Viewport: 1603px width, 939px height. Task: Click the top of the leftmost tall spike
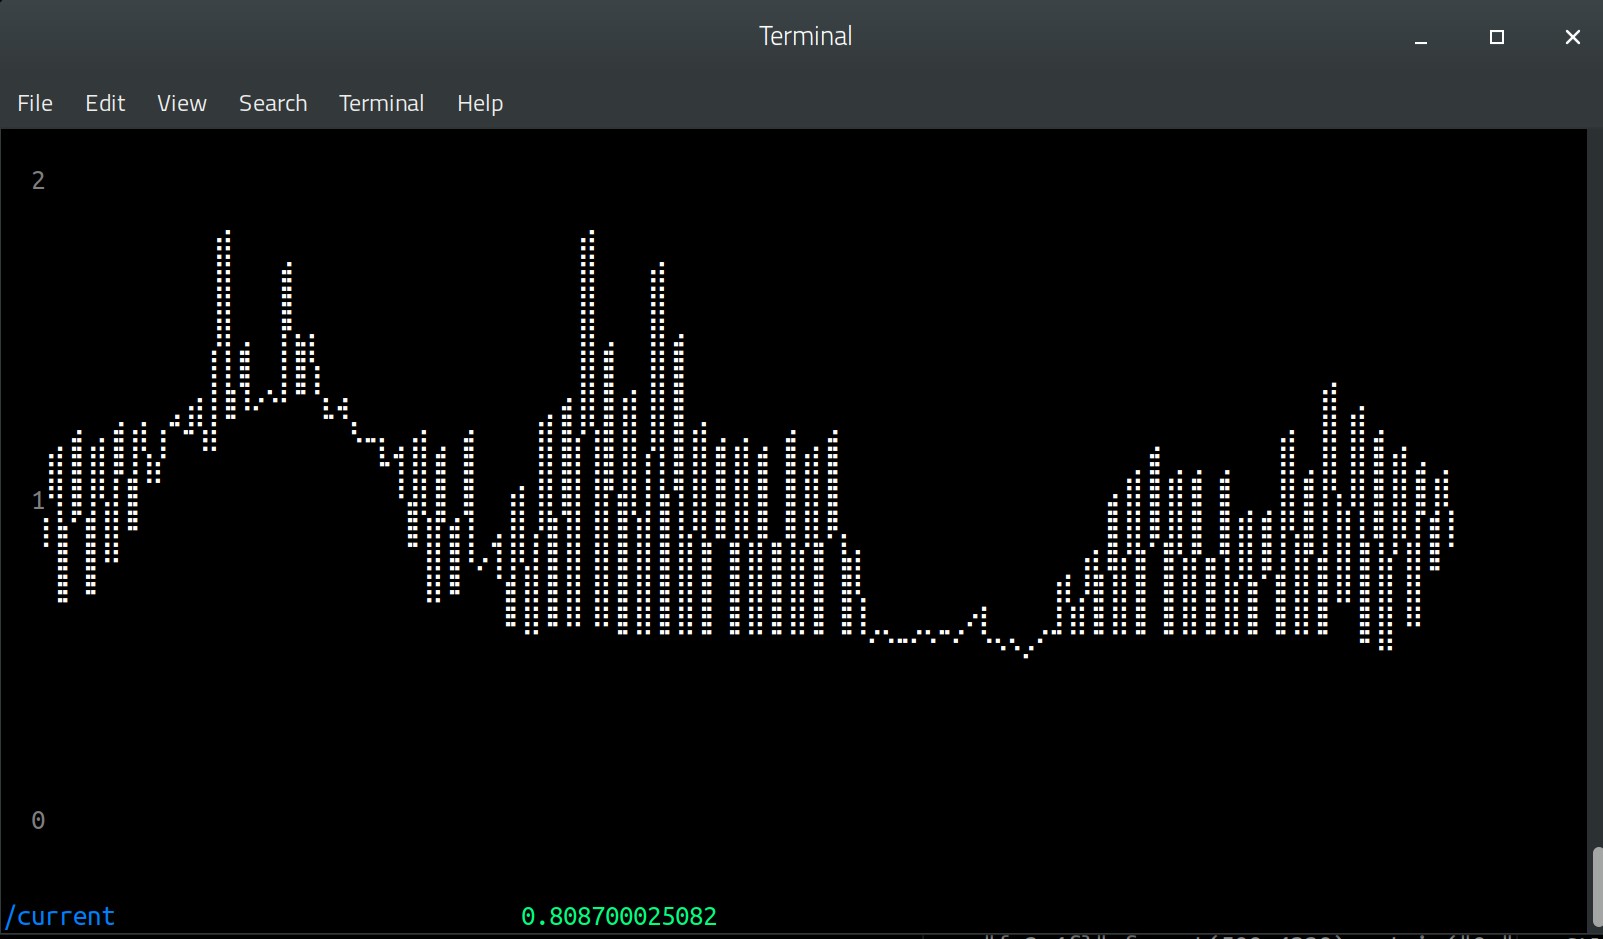(225, 234)
